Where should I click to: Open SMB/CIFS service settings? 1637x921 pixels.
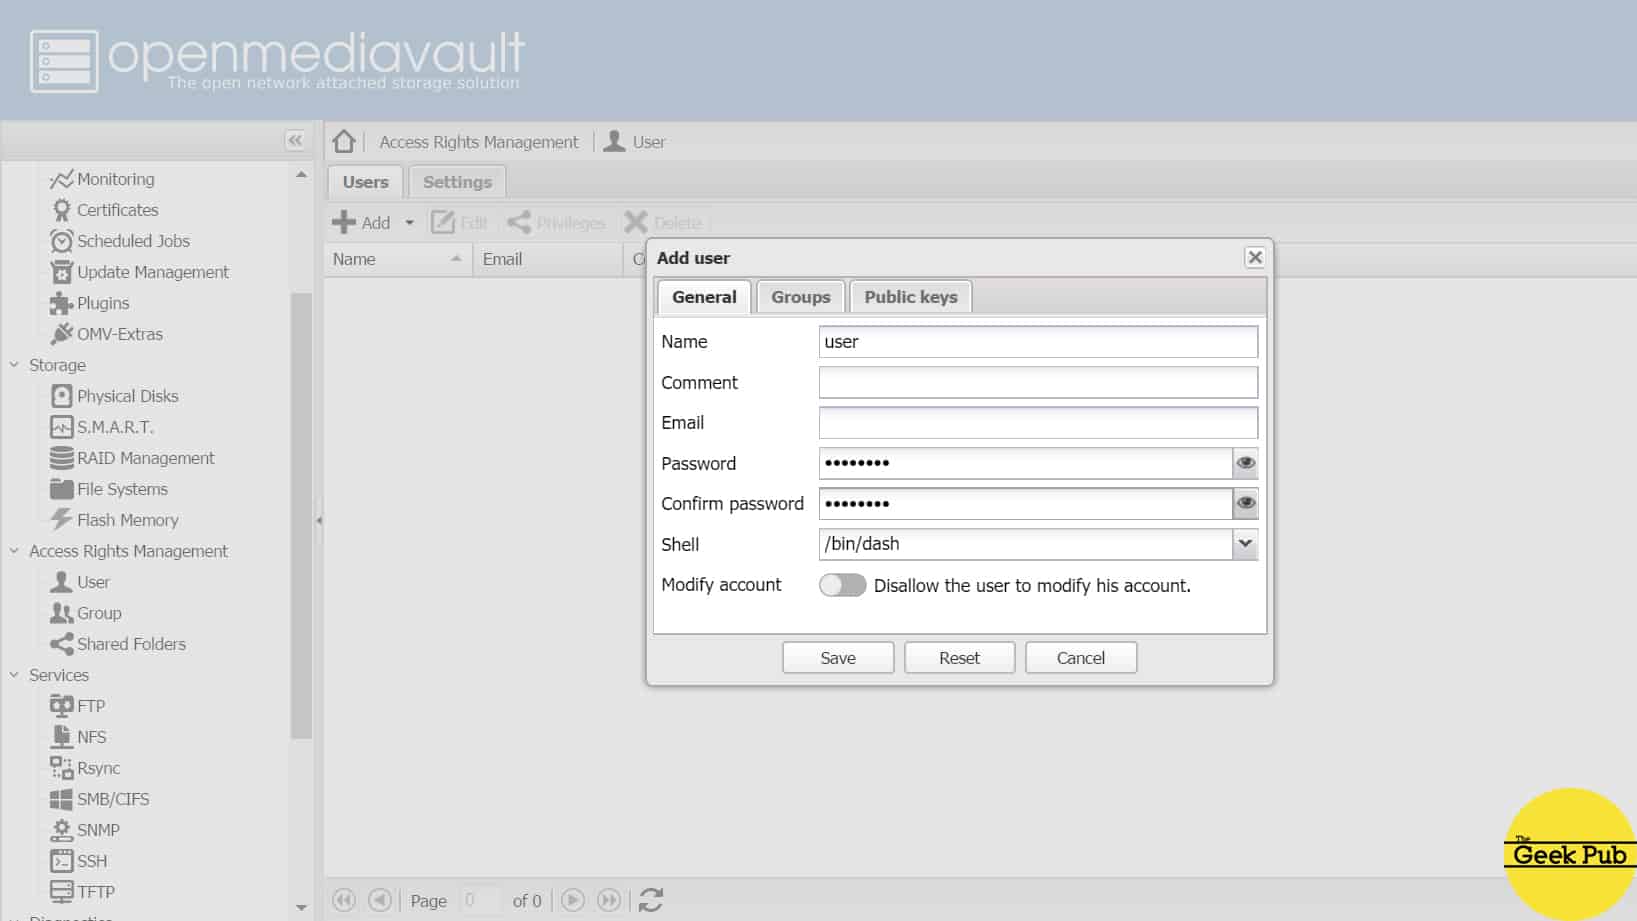(100, 799)
